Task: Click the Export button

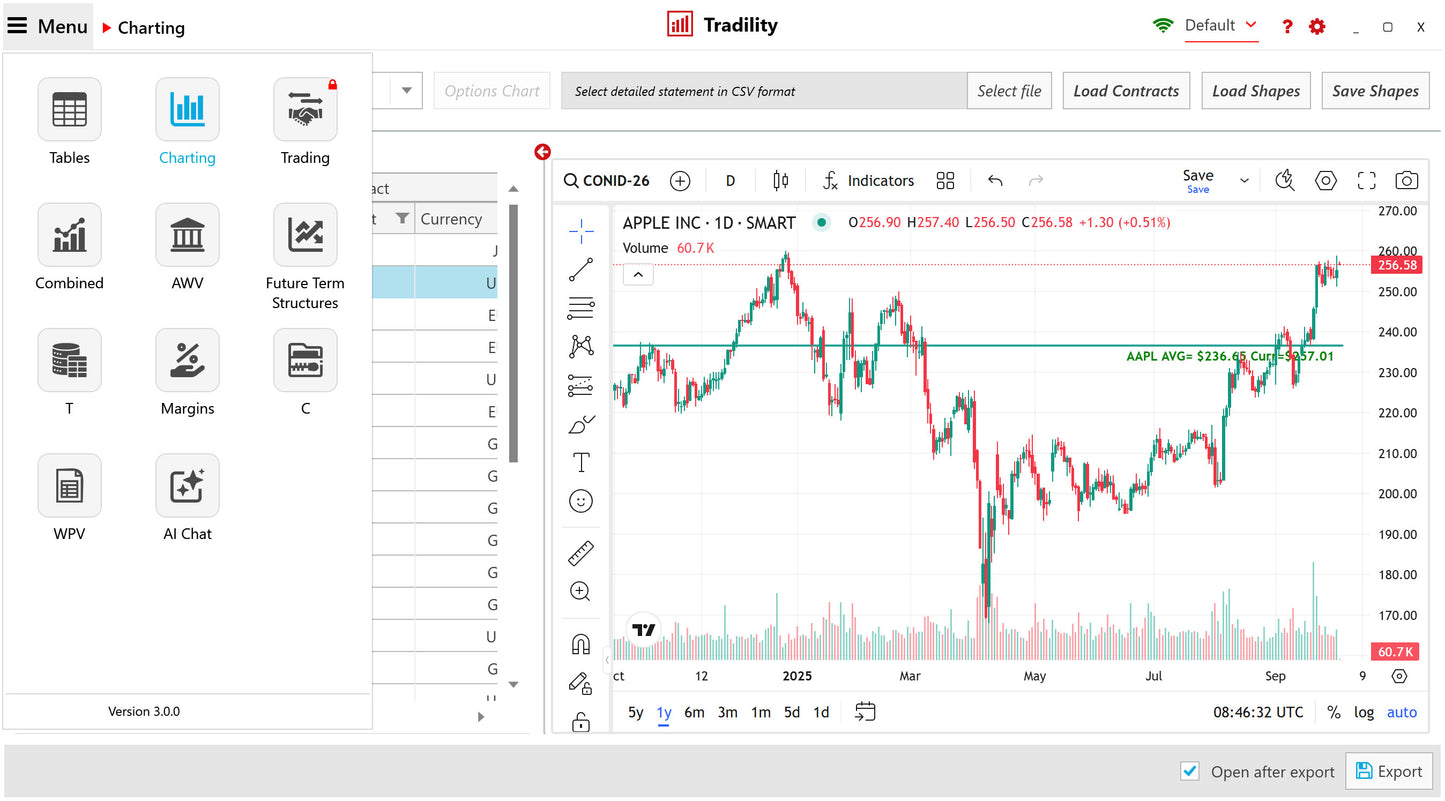Action: (x=1388, y=771)
